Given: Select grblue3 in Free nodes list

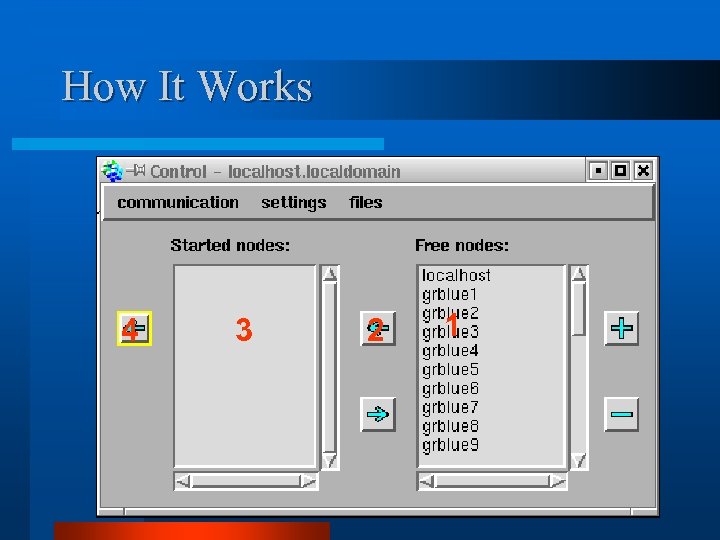Looking at the screenshot, I should [491, 332].
